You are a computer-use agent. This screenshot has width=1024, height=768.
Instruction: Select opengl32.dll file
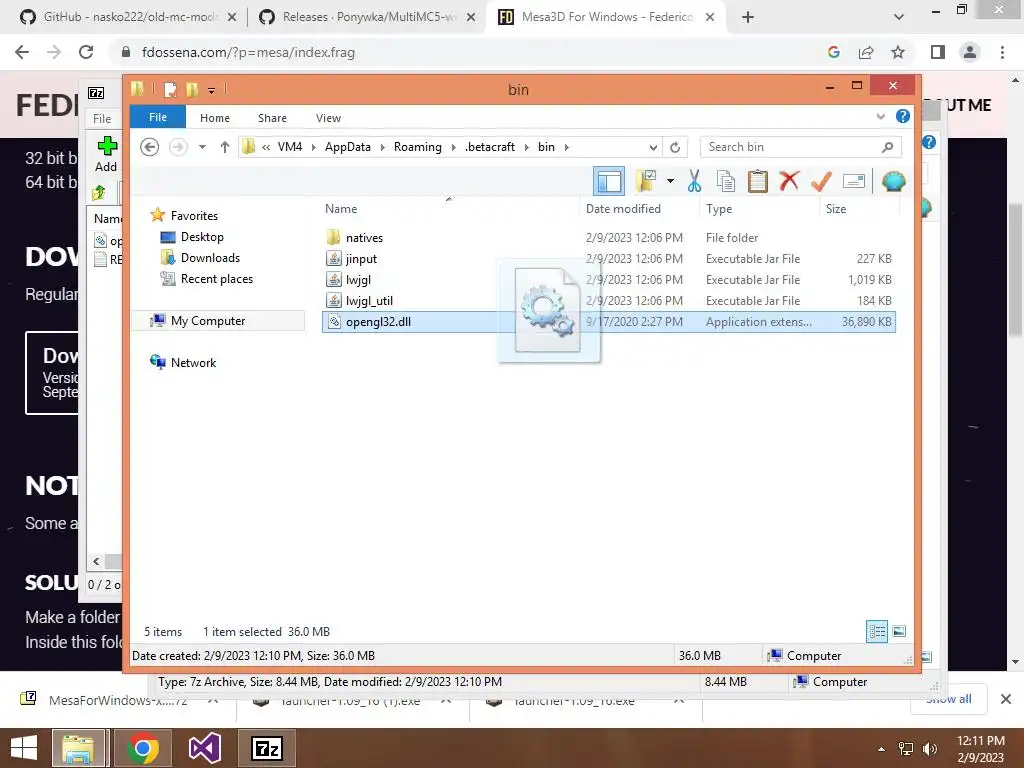[609, 321]
